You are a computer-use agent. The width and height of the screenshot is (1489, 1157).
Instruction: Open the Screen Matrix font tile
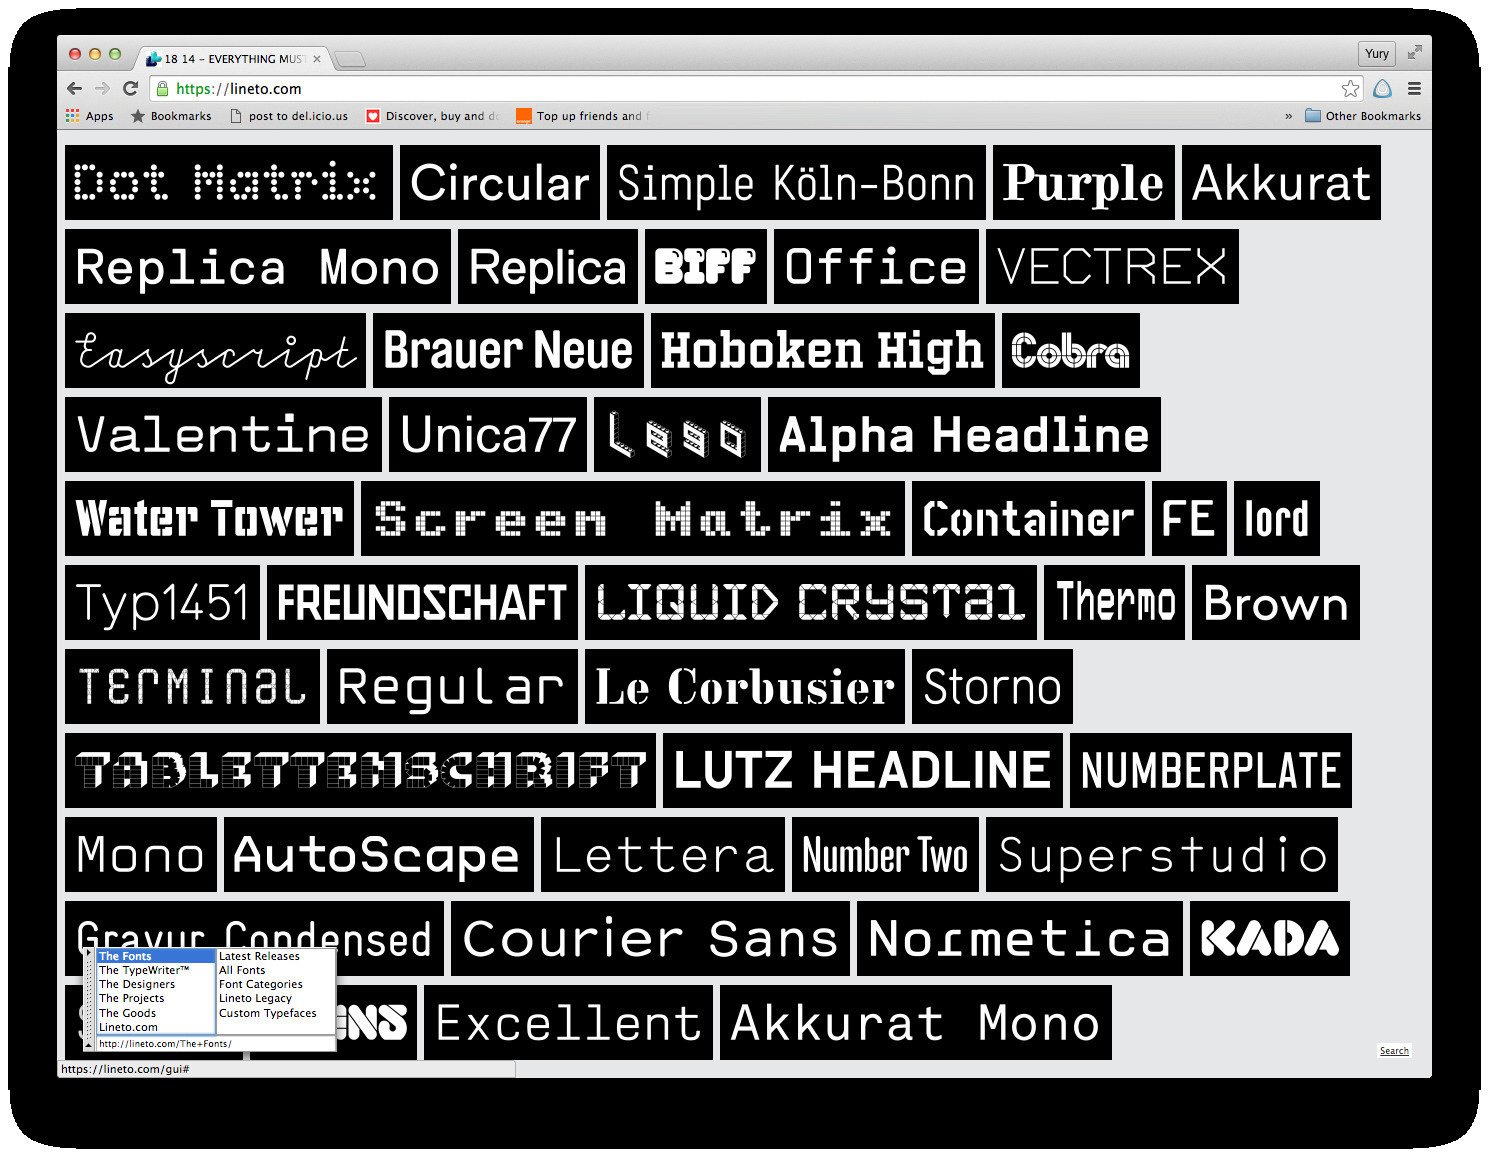tap(633, 518)
